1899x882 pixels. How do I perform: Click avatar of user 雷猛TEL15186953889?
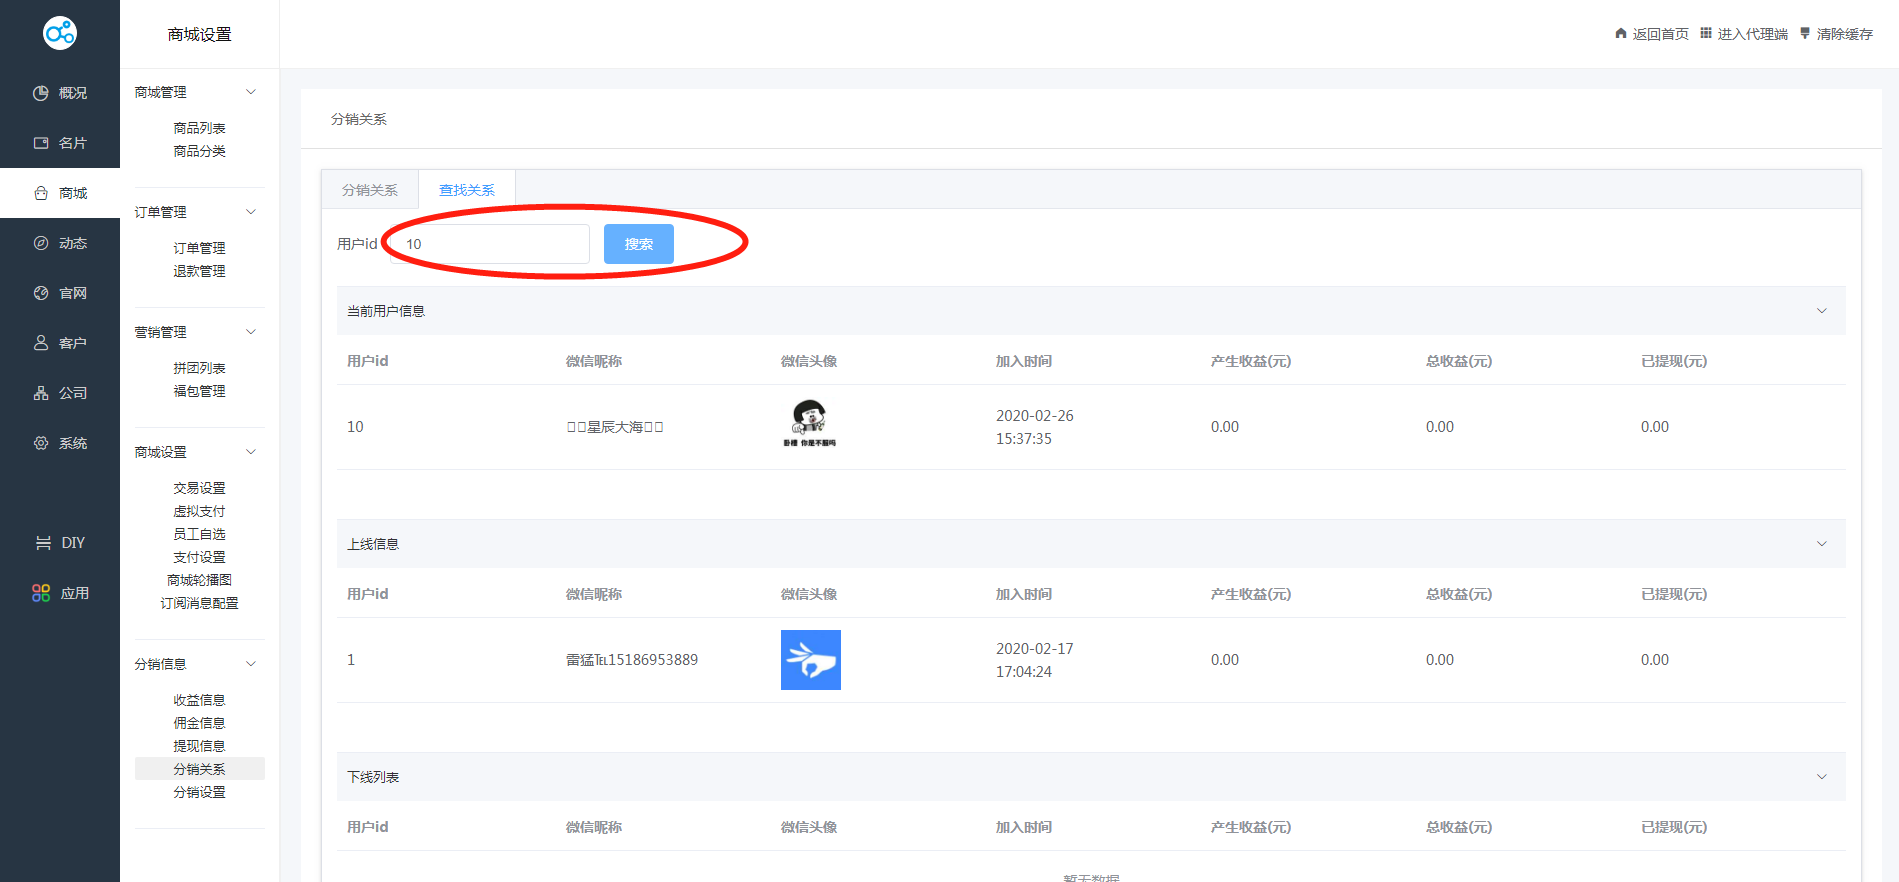[811, 660]
